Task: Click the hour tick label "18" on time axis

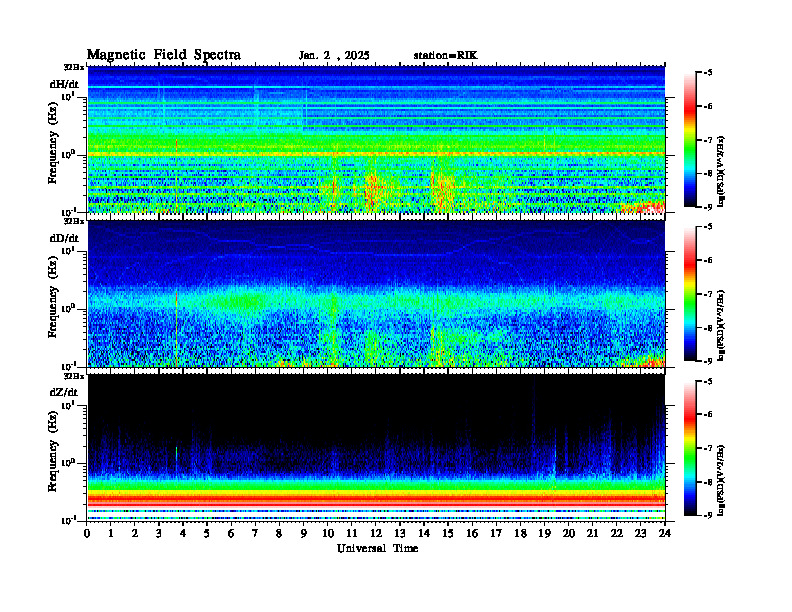Action: click(520, 534)
